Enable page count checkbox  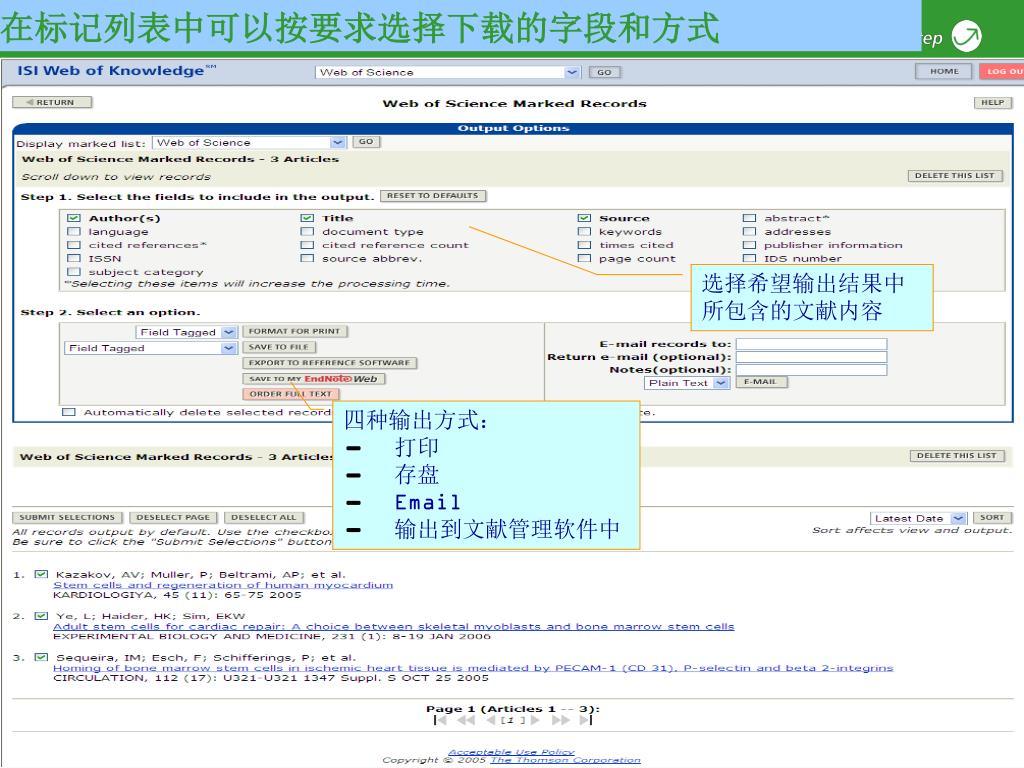click(x=584, y=258)
